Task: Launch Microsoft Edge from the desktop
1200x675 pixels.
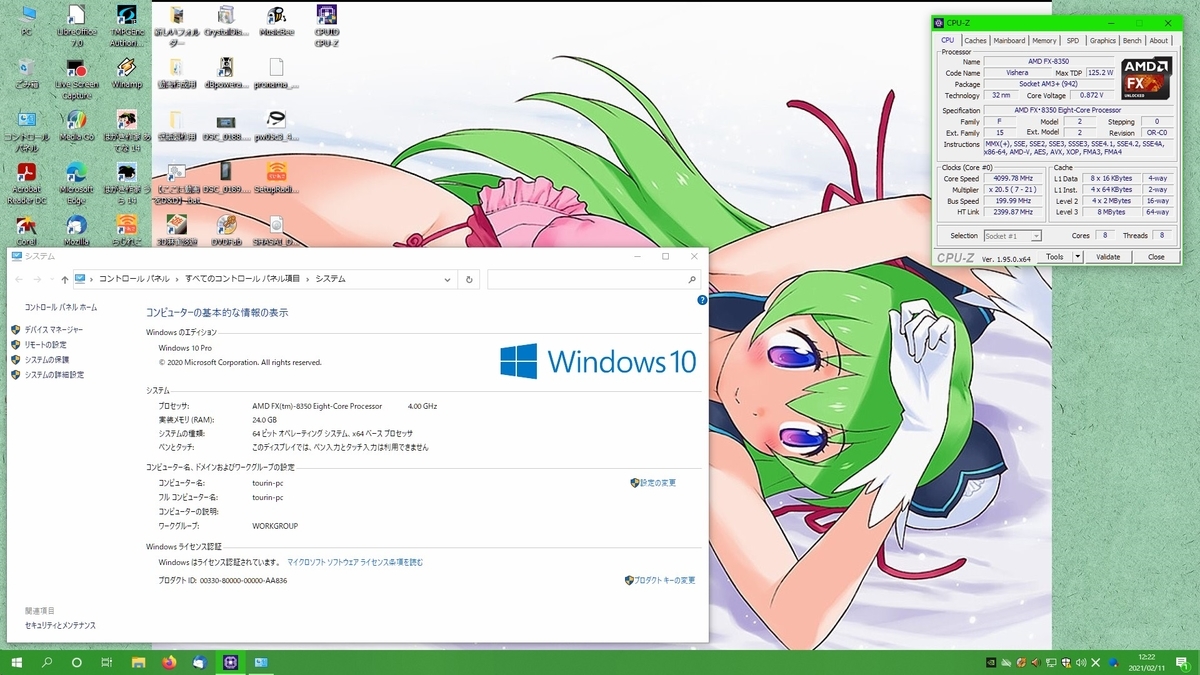Action: (x=76, y=182)
